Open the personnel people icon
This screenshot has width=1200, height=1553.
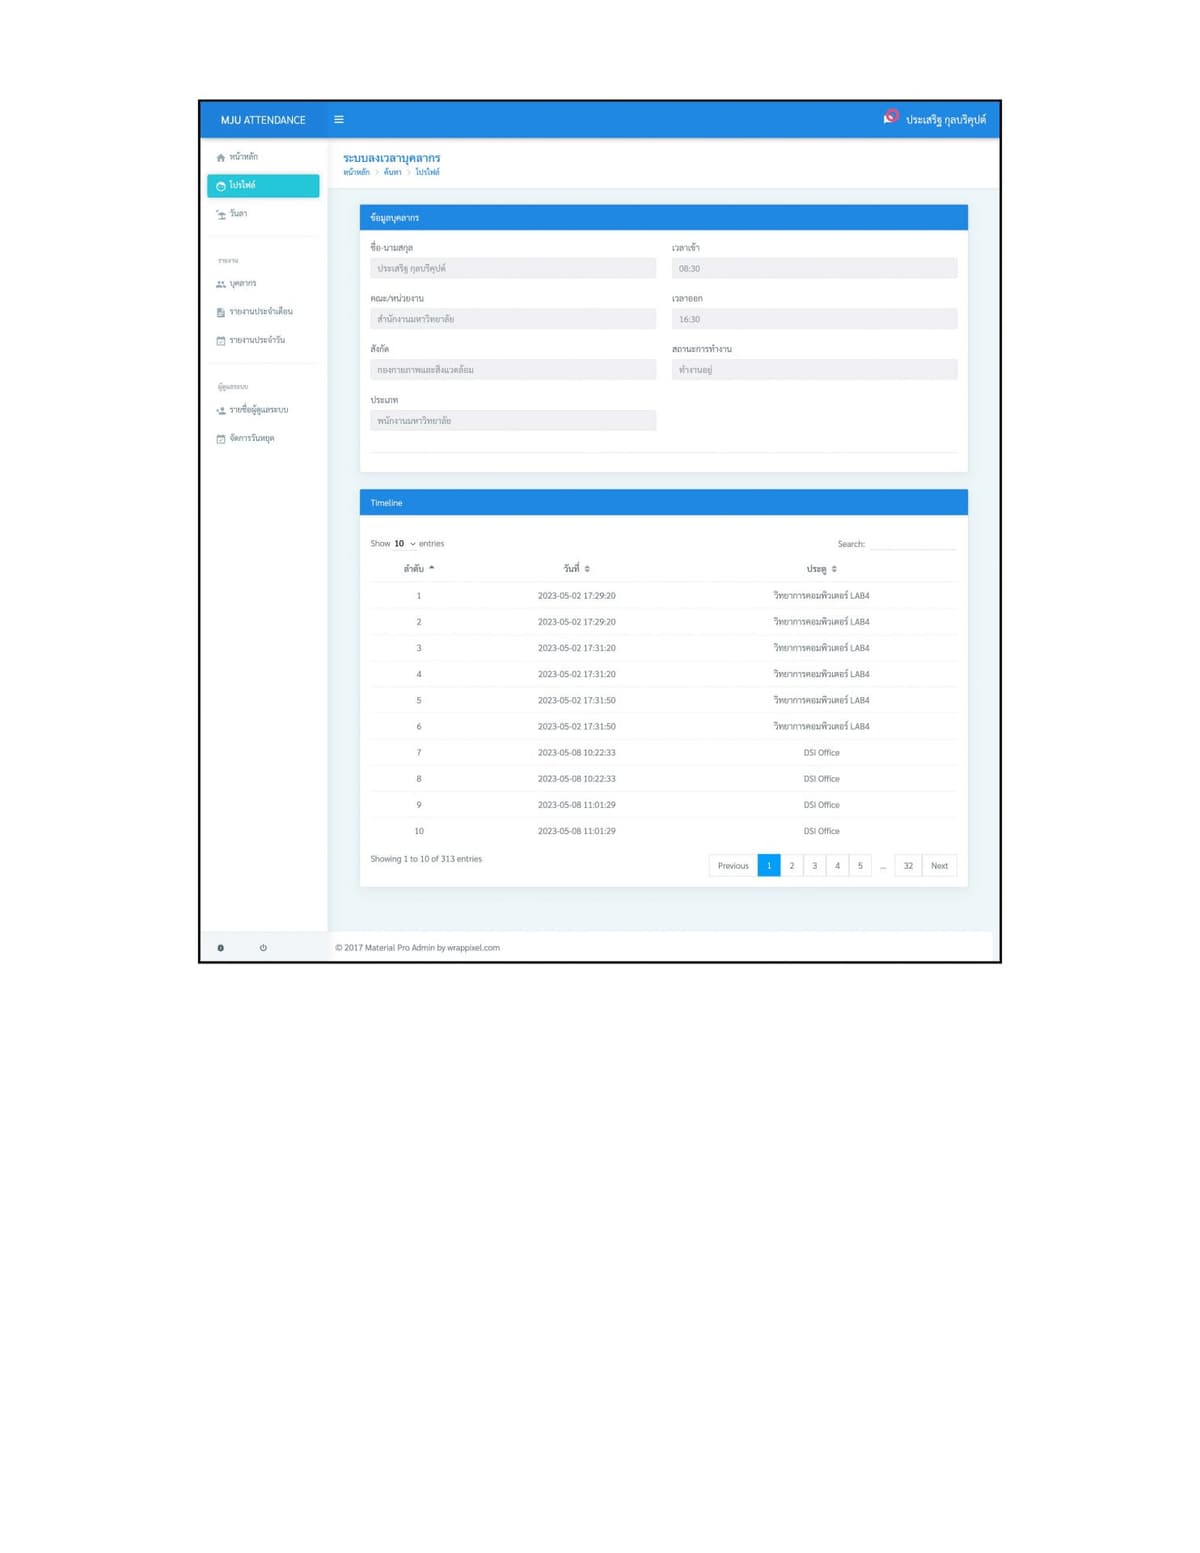pyautogui.click(x=221, y=284)
